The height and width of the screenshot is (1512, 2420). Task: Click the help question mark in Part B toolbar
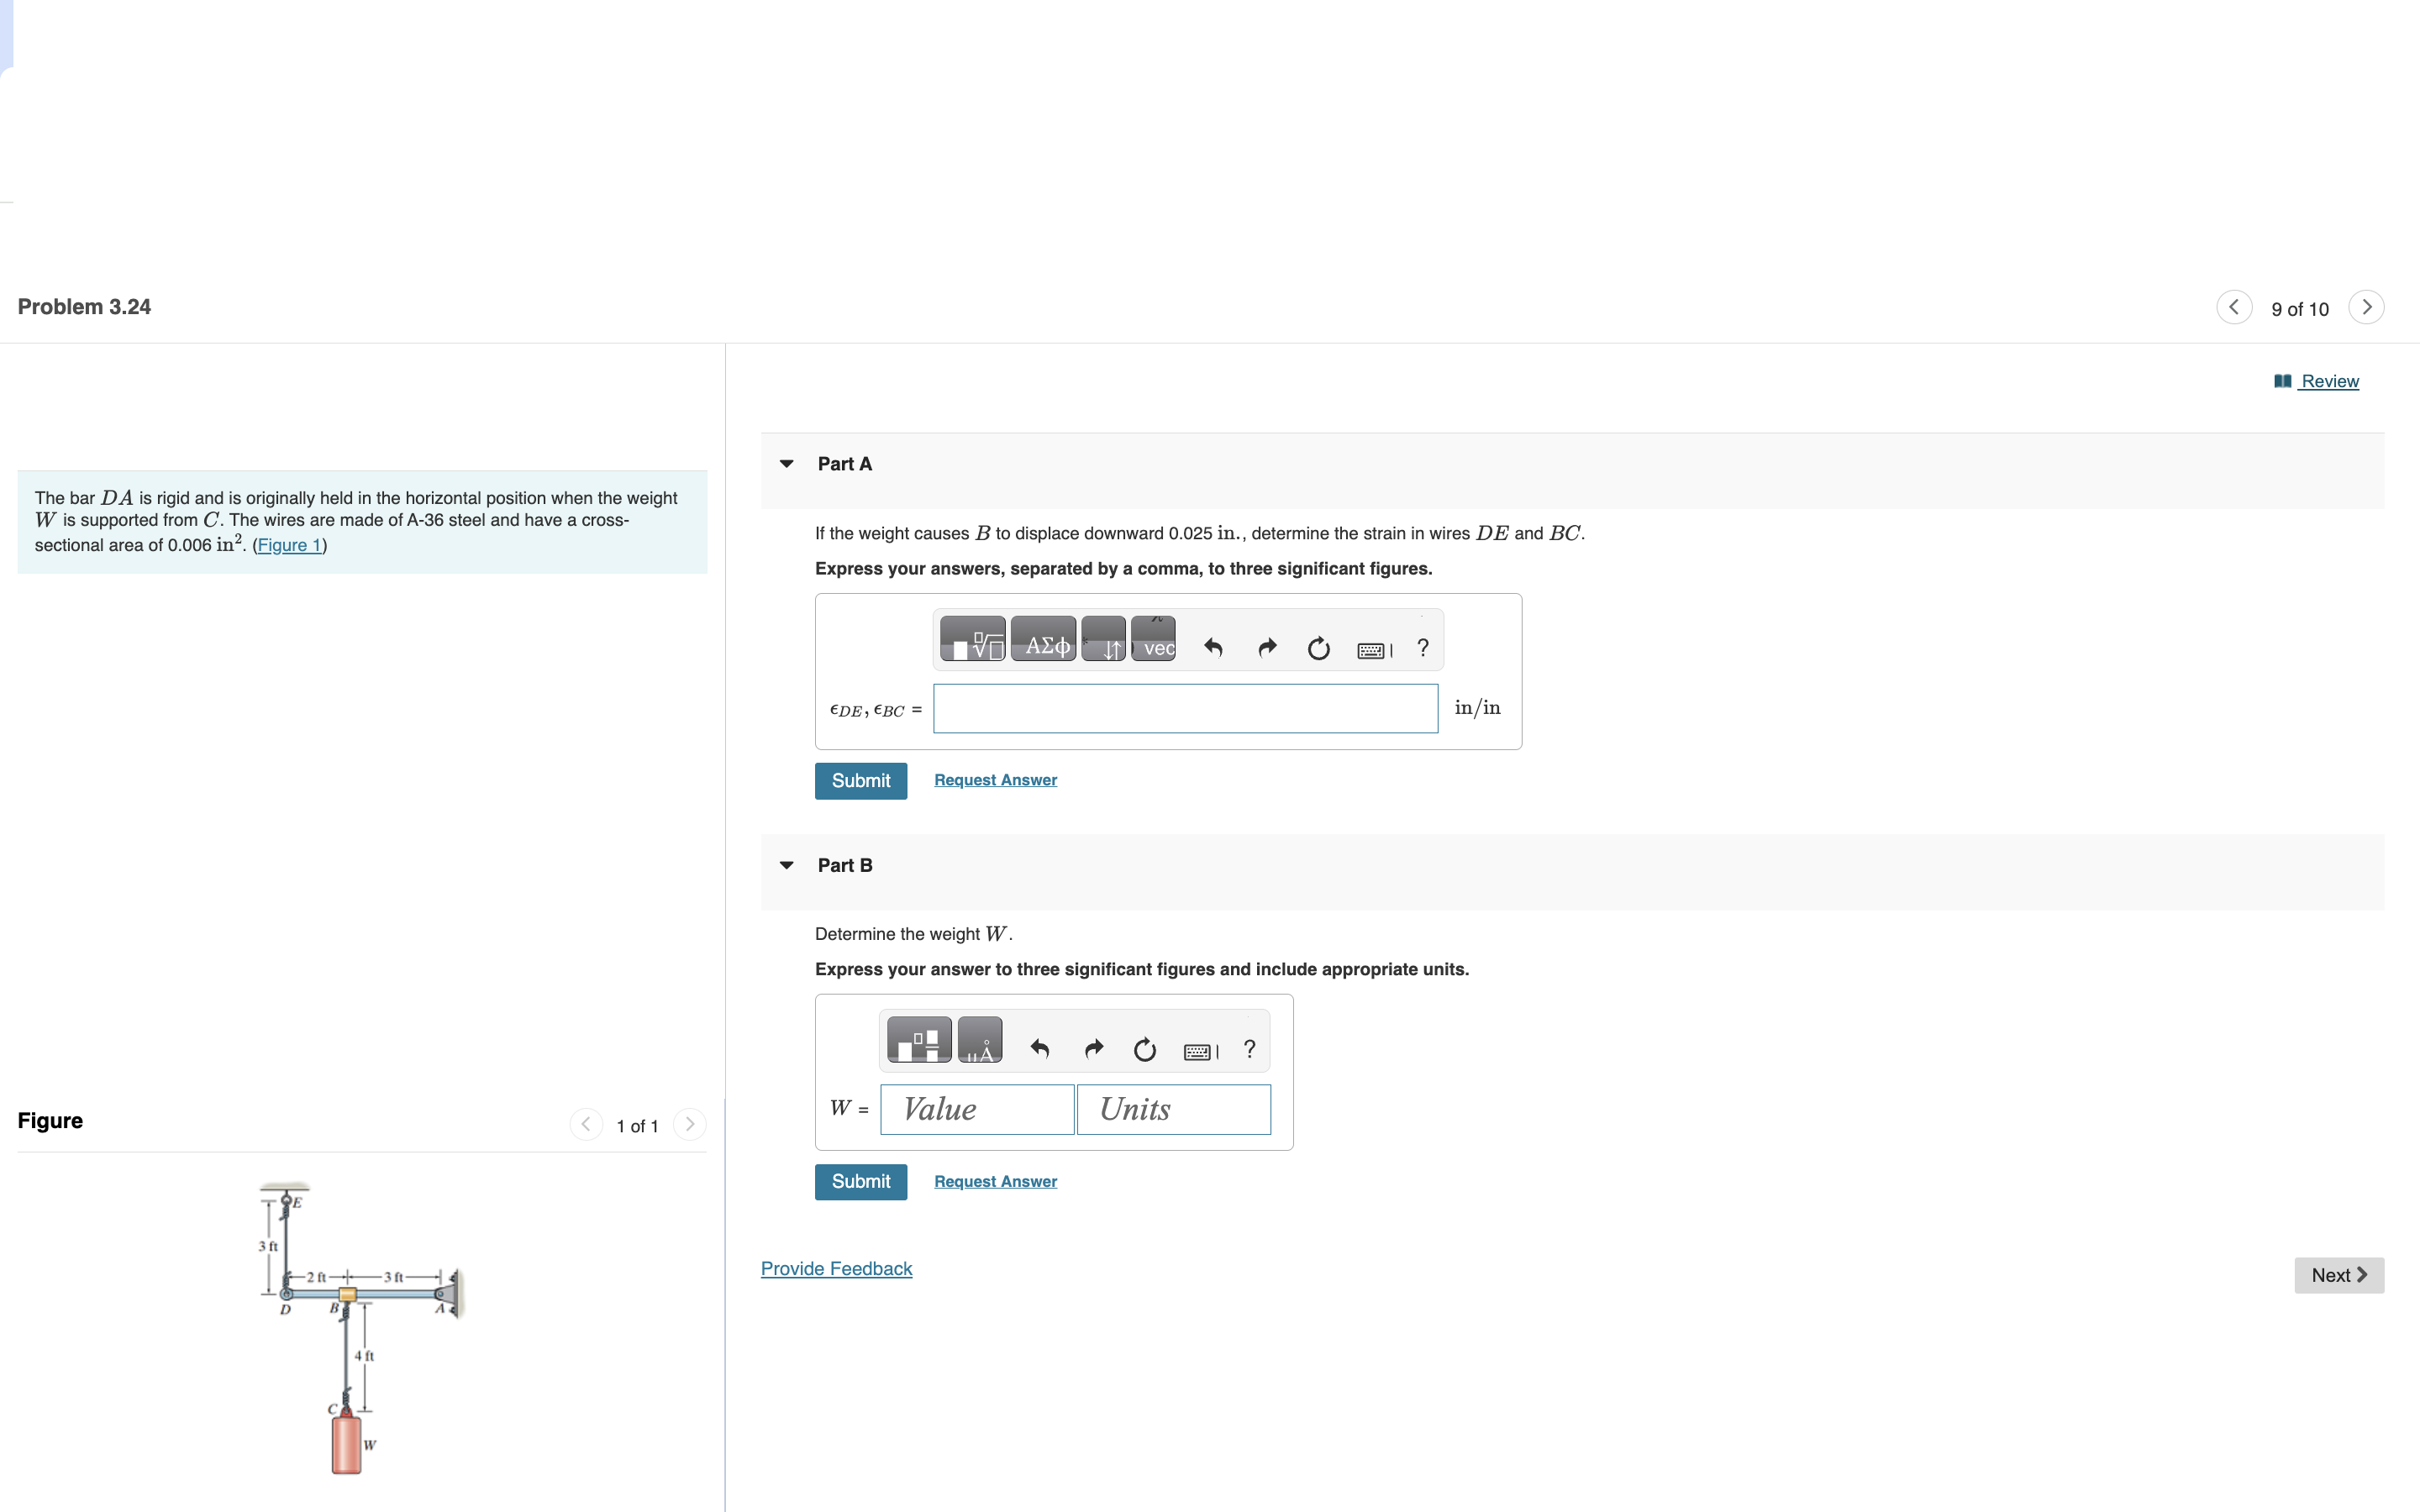click(x=1249, y=1049)
